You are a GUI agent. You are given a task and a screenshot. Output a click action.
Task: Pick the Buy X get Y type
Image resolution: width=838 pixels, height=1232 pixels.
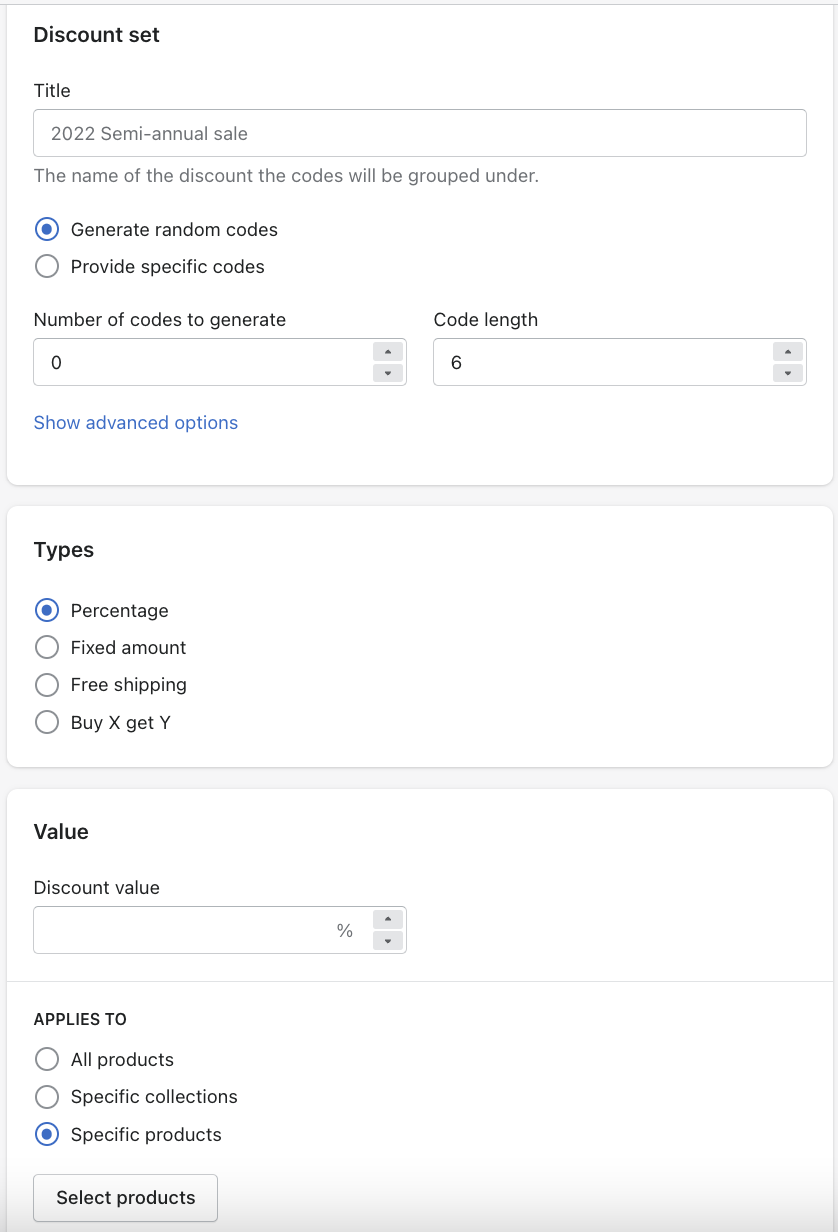[47, 722]
